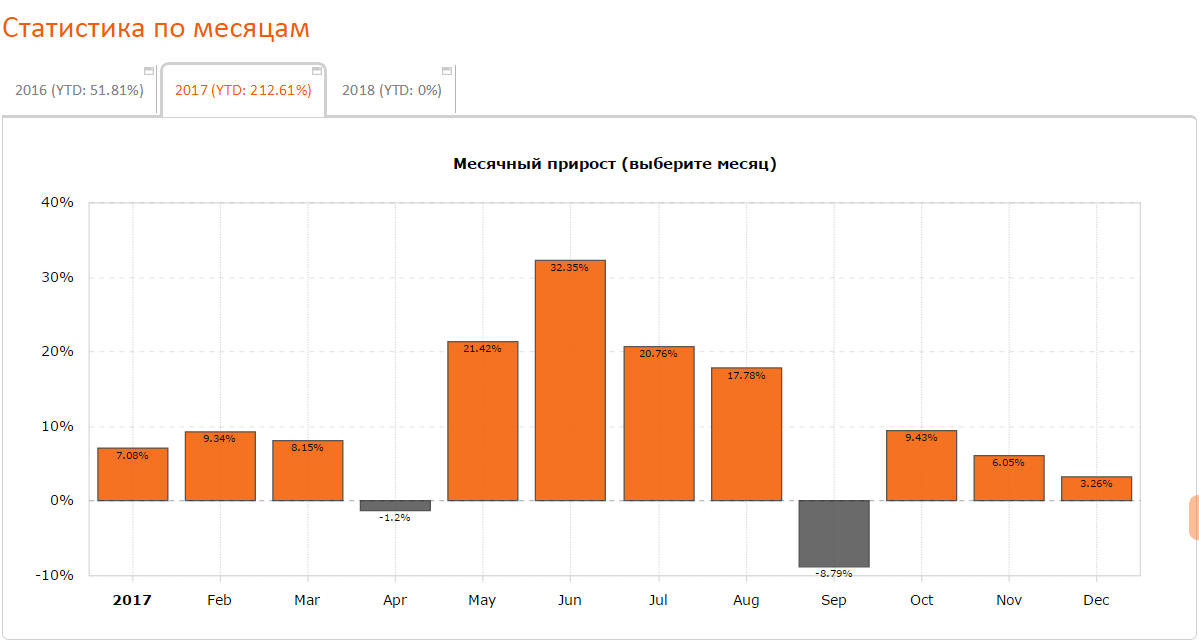Select the 2017 (YTD: 212.61%) tab
The width and height of the screenshot is (1199, 641).
(x=243, y=91)
